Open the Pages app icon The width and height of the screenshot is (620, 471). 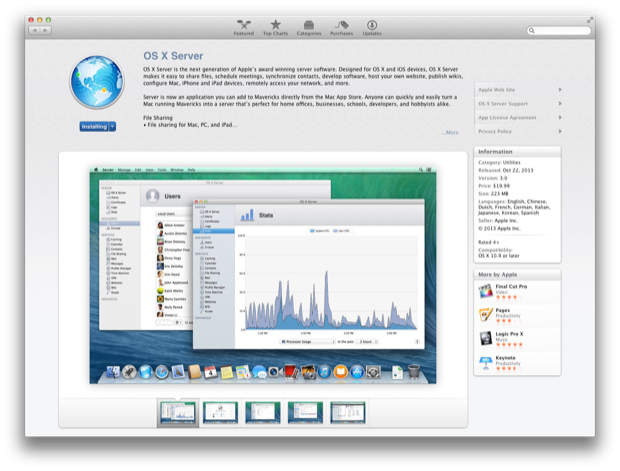pyautogui.click(x=485, y=315)
